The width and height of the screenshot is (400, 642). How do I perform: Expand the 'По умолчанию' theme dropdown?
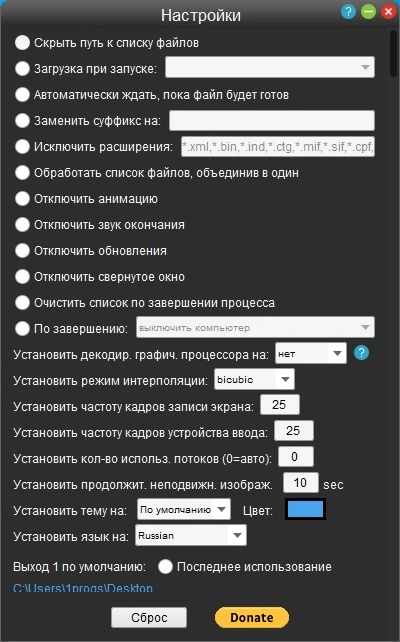[x=184, y=509]
